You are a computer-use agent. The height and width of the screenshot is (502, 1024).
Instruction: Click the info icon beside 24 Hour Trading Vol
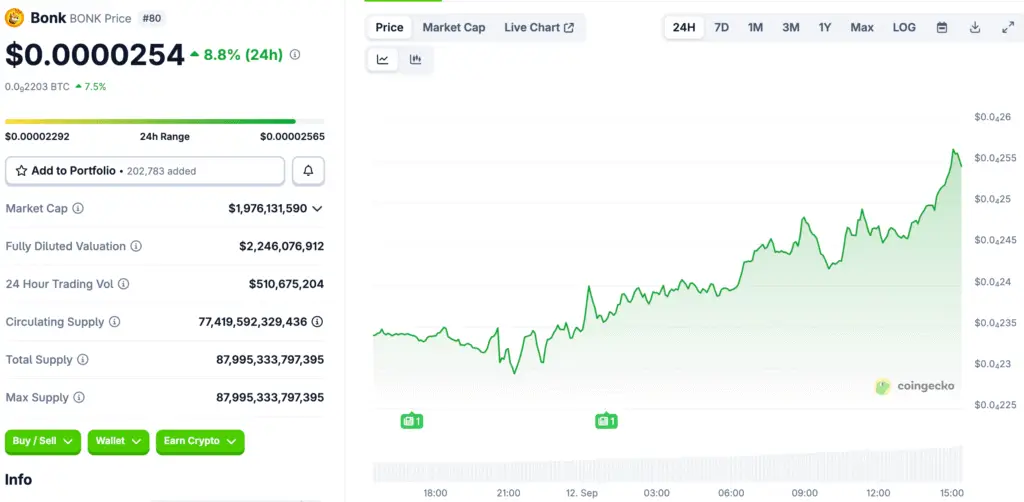pos(123,284)
